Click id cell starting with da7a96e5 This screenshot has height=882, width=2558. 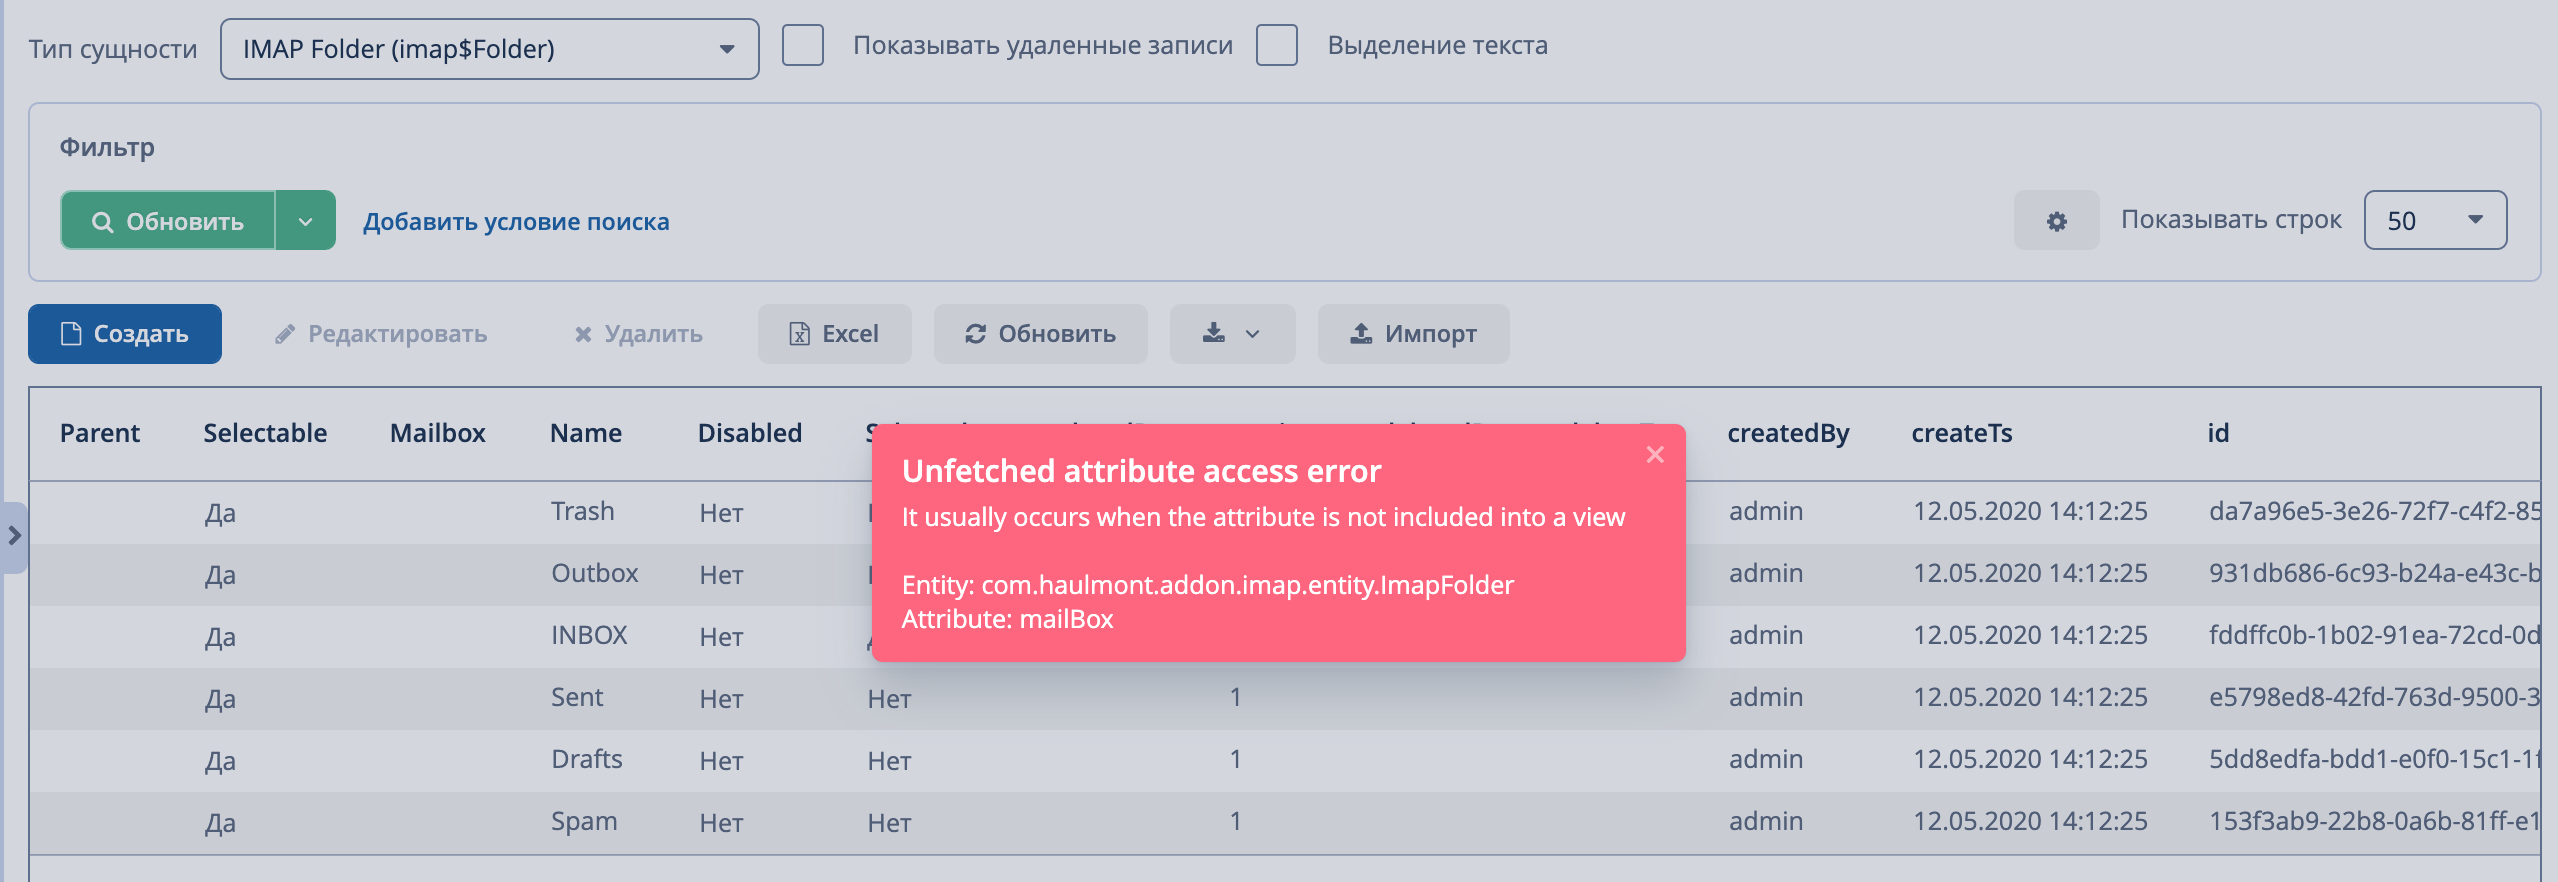tap(2374, 511)
